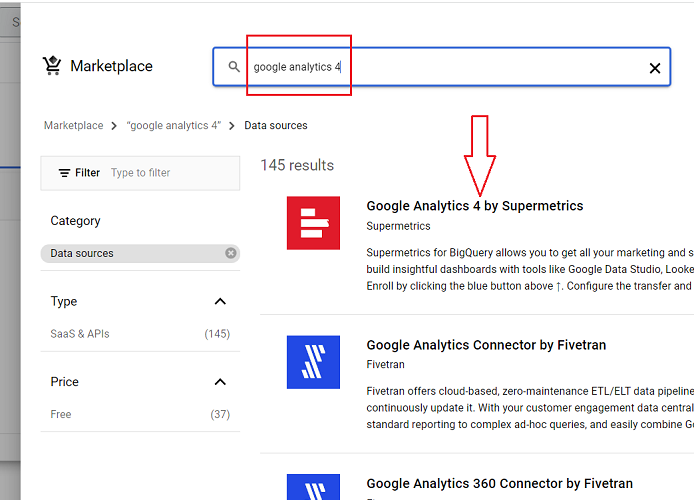
Task: Click the 145 results count text
Action: (x=297, y=165)
